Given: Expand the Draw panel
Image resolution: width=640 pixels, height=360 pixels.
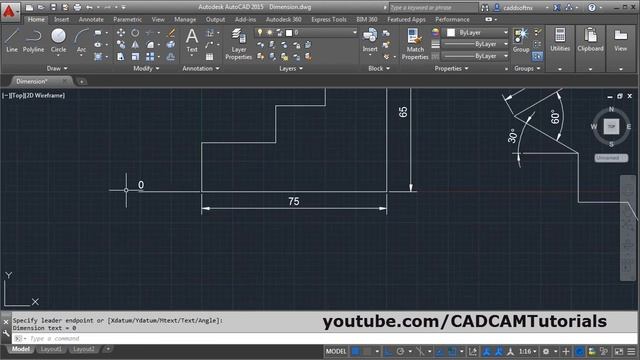Looking at the screenshot, I should coord(57,69).
